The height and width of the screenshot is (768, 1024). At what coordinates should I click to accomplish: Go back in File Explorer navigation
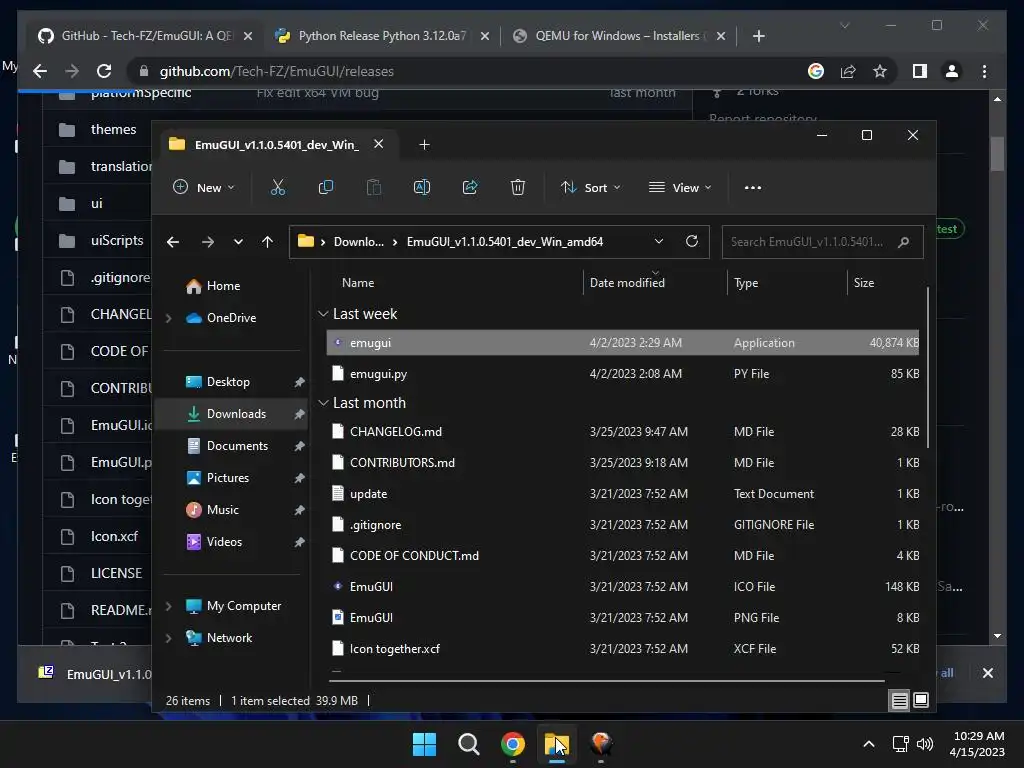click(x=173, y=242)
